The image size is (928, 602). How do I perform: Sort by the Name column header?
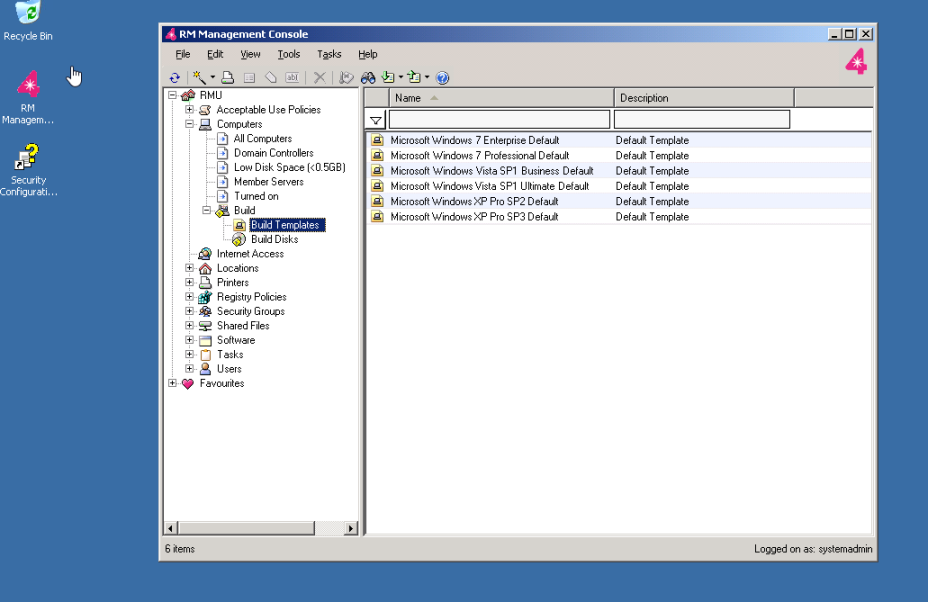click(x=501, y=98)
